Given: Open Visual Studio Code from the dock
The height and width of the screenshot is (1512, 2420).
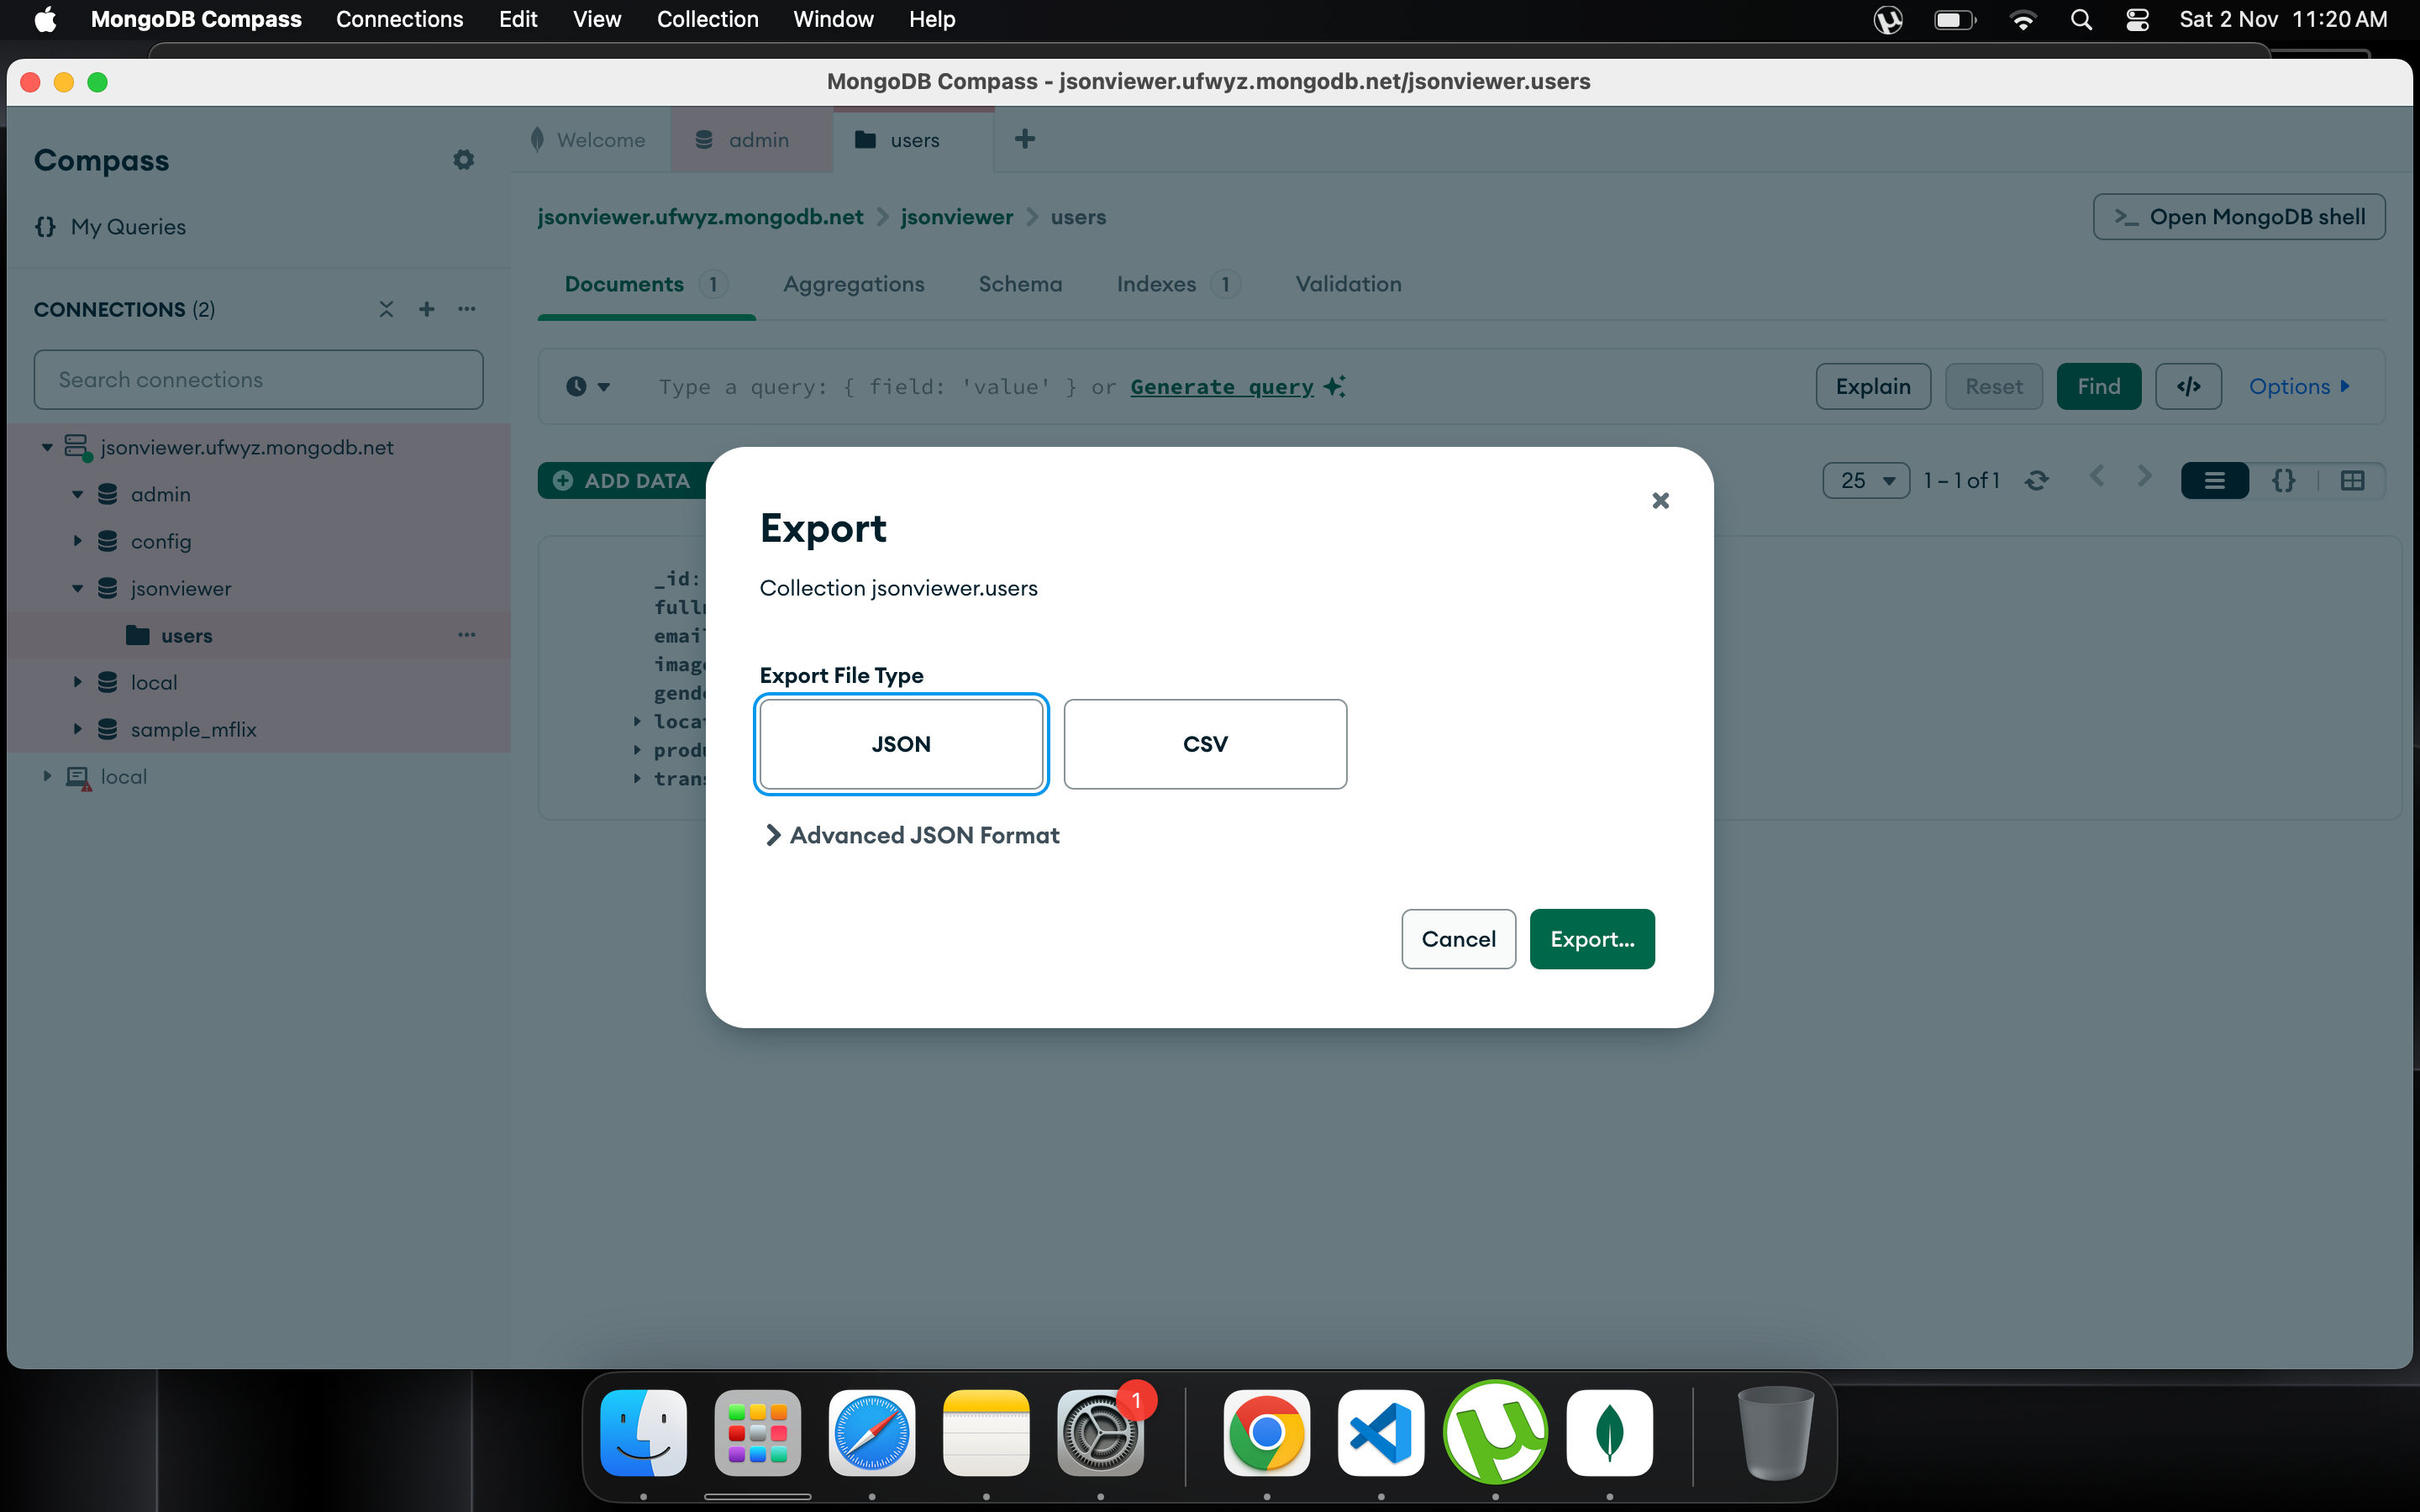Looking at the screenshot, I should point(1381,1433).
